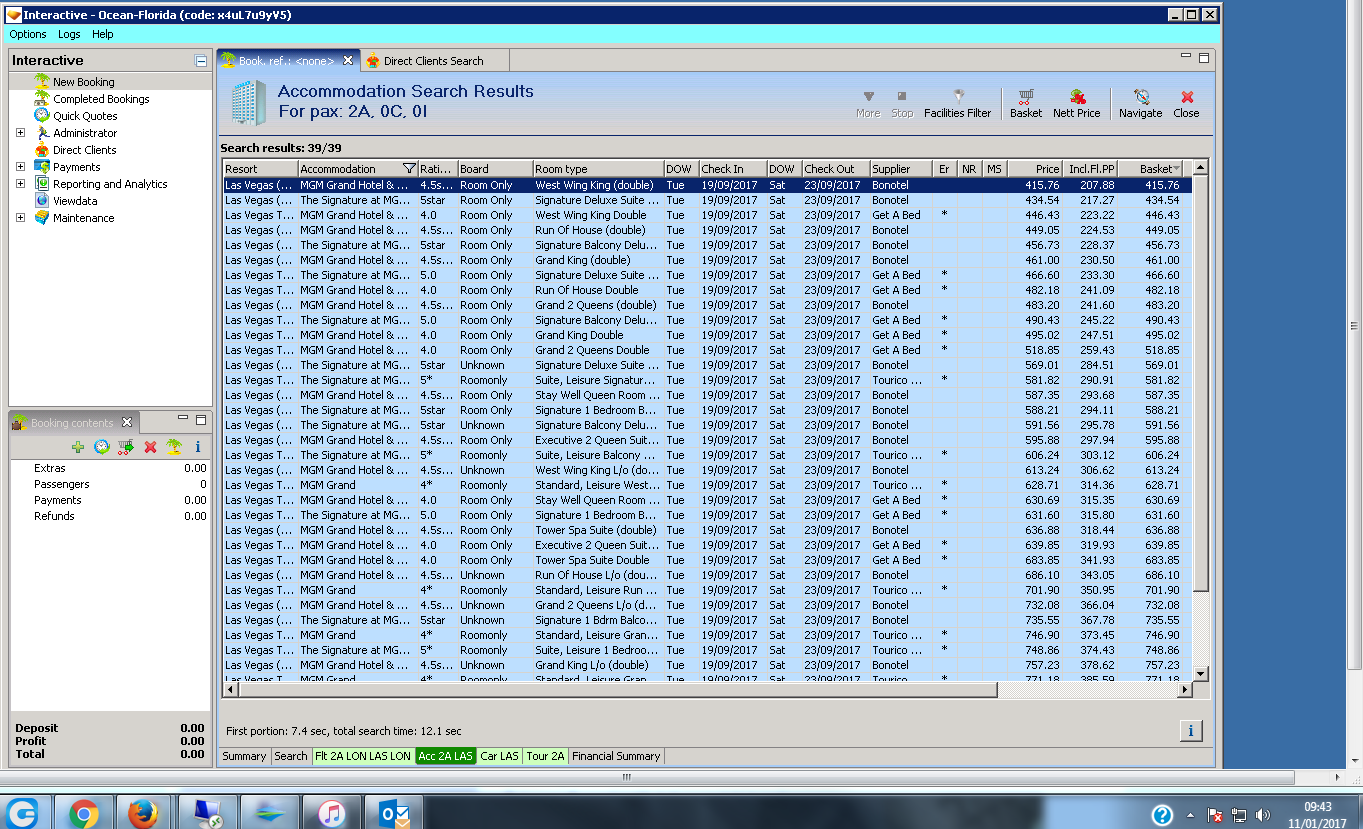The height and width of the screenshot is (829, 1363).
Task: Open Quick Quotes in the tree
Action: [85, 116]
